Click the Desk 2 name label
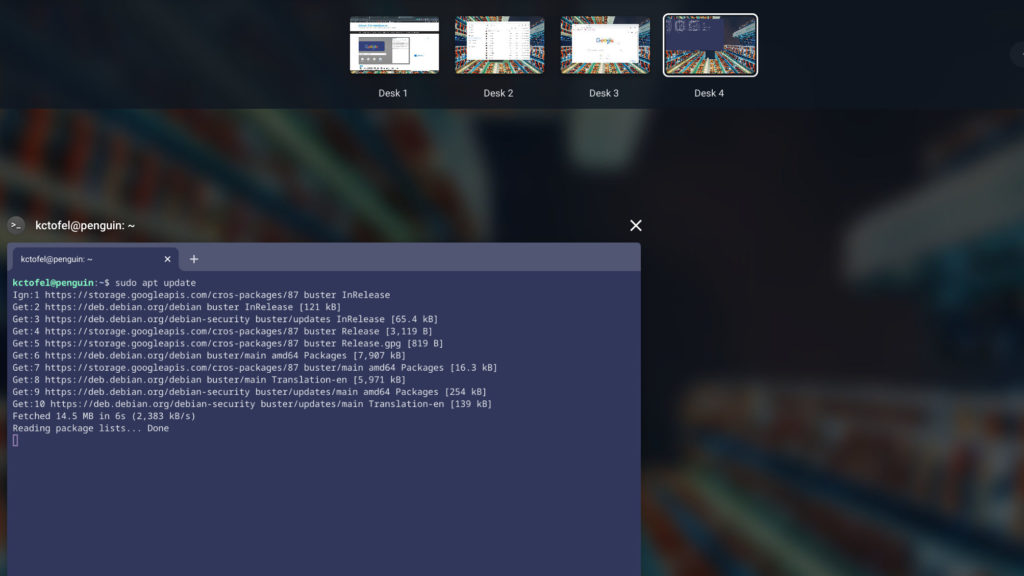The width and height of the screenshot is (1024, 576). click(498, 93)
